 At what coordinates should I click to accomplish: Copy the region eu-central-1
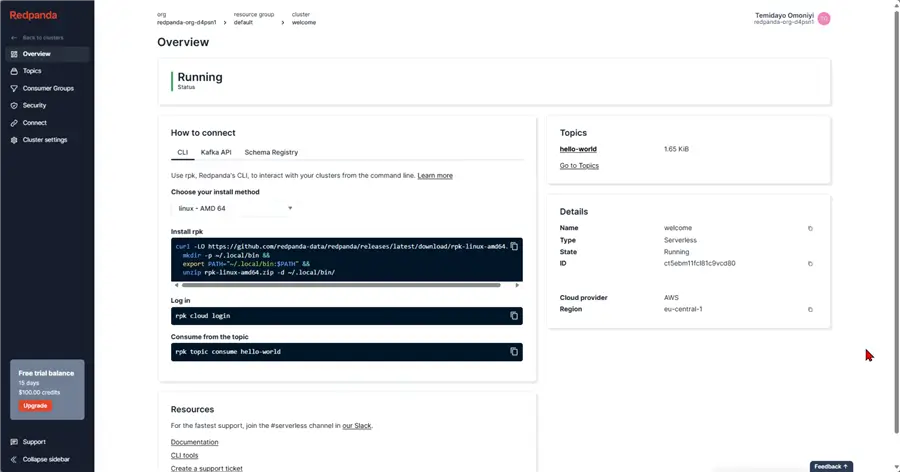pyautogui.click(x=810, y=309)
